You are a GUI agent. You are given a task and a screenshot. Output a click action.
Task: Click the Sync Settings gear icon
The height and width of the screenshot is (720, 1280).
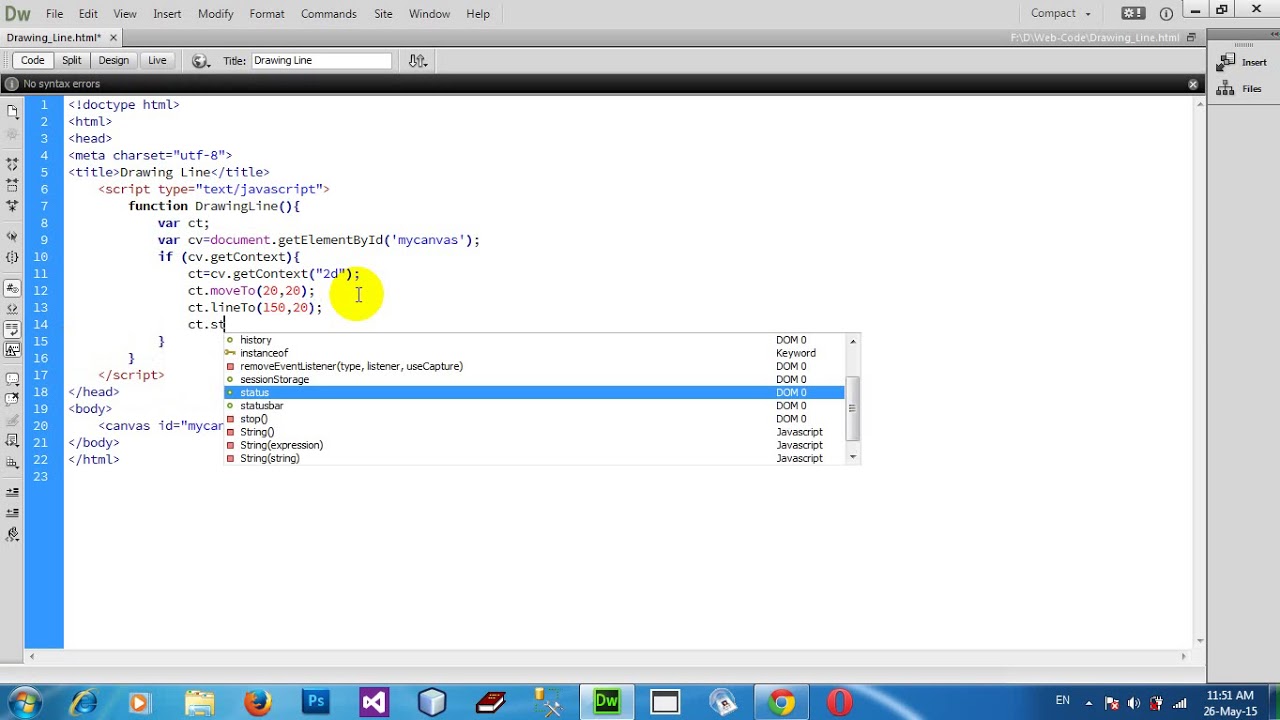[x=1132, y=13]
